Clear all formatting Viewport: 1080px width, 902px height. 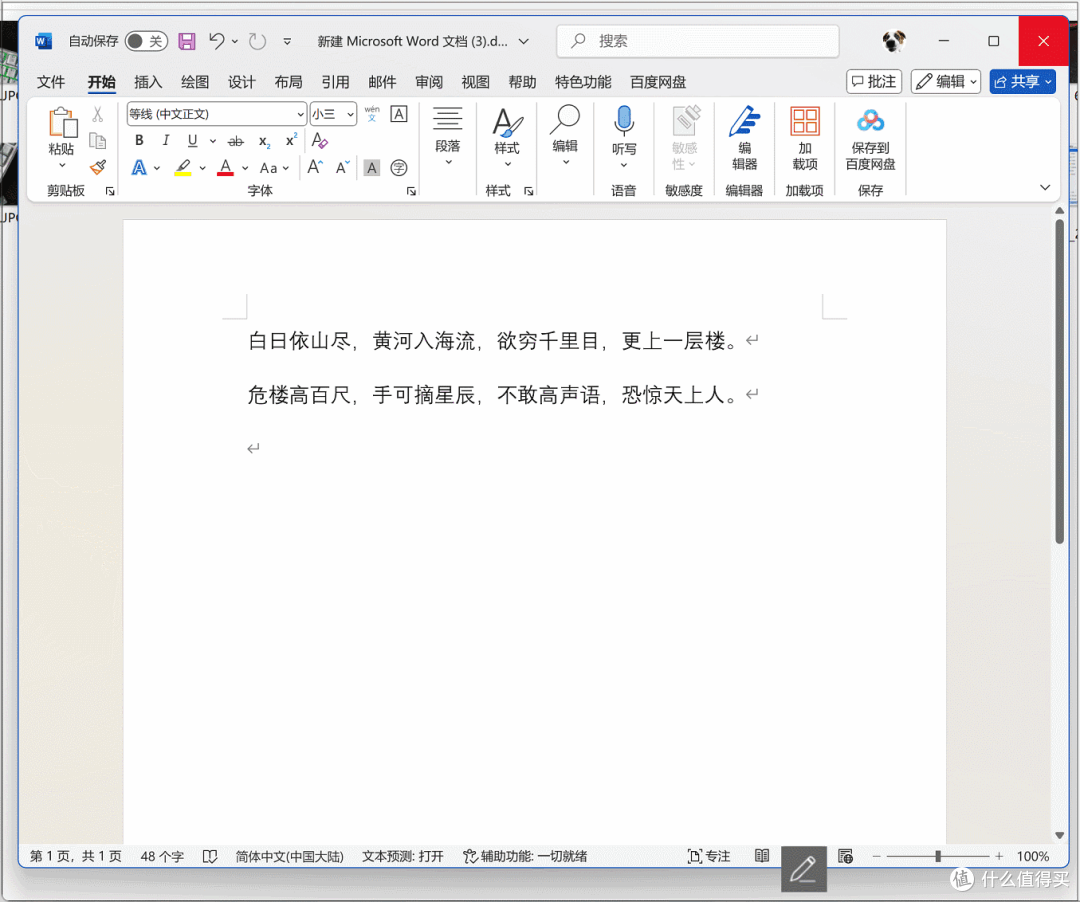320,140
